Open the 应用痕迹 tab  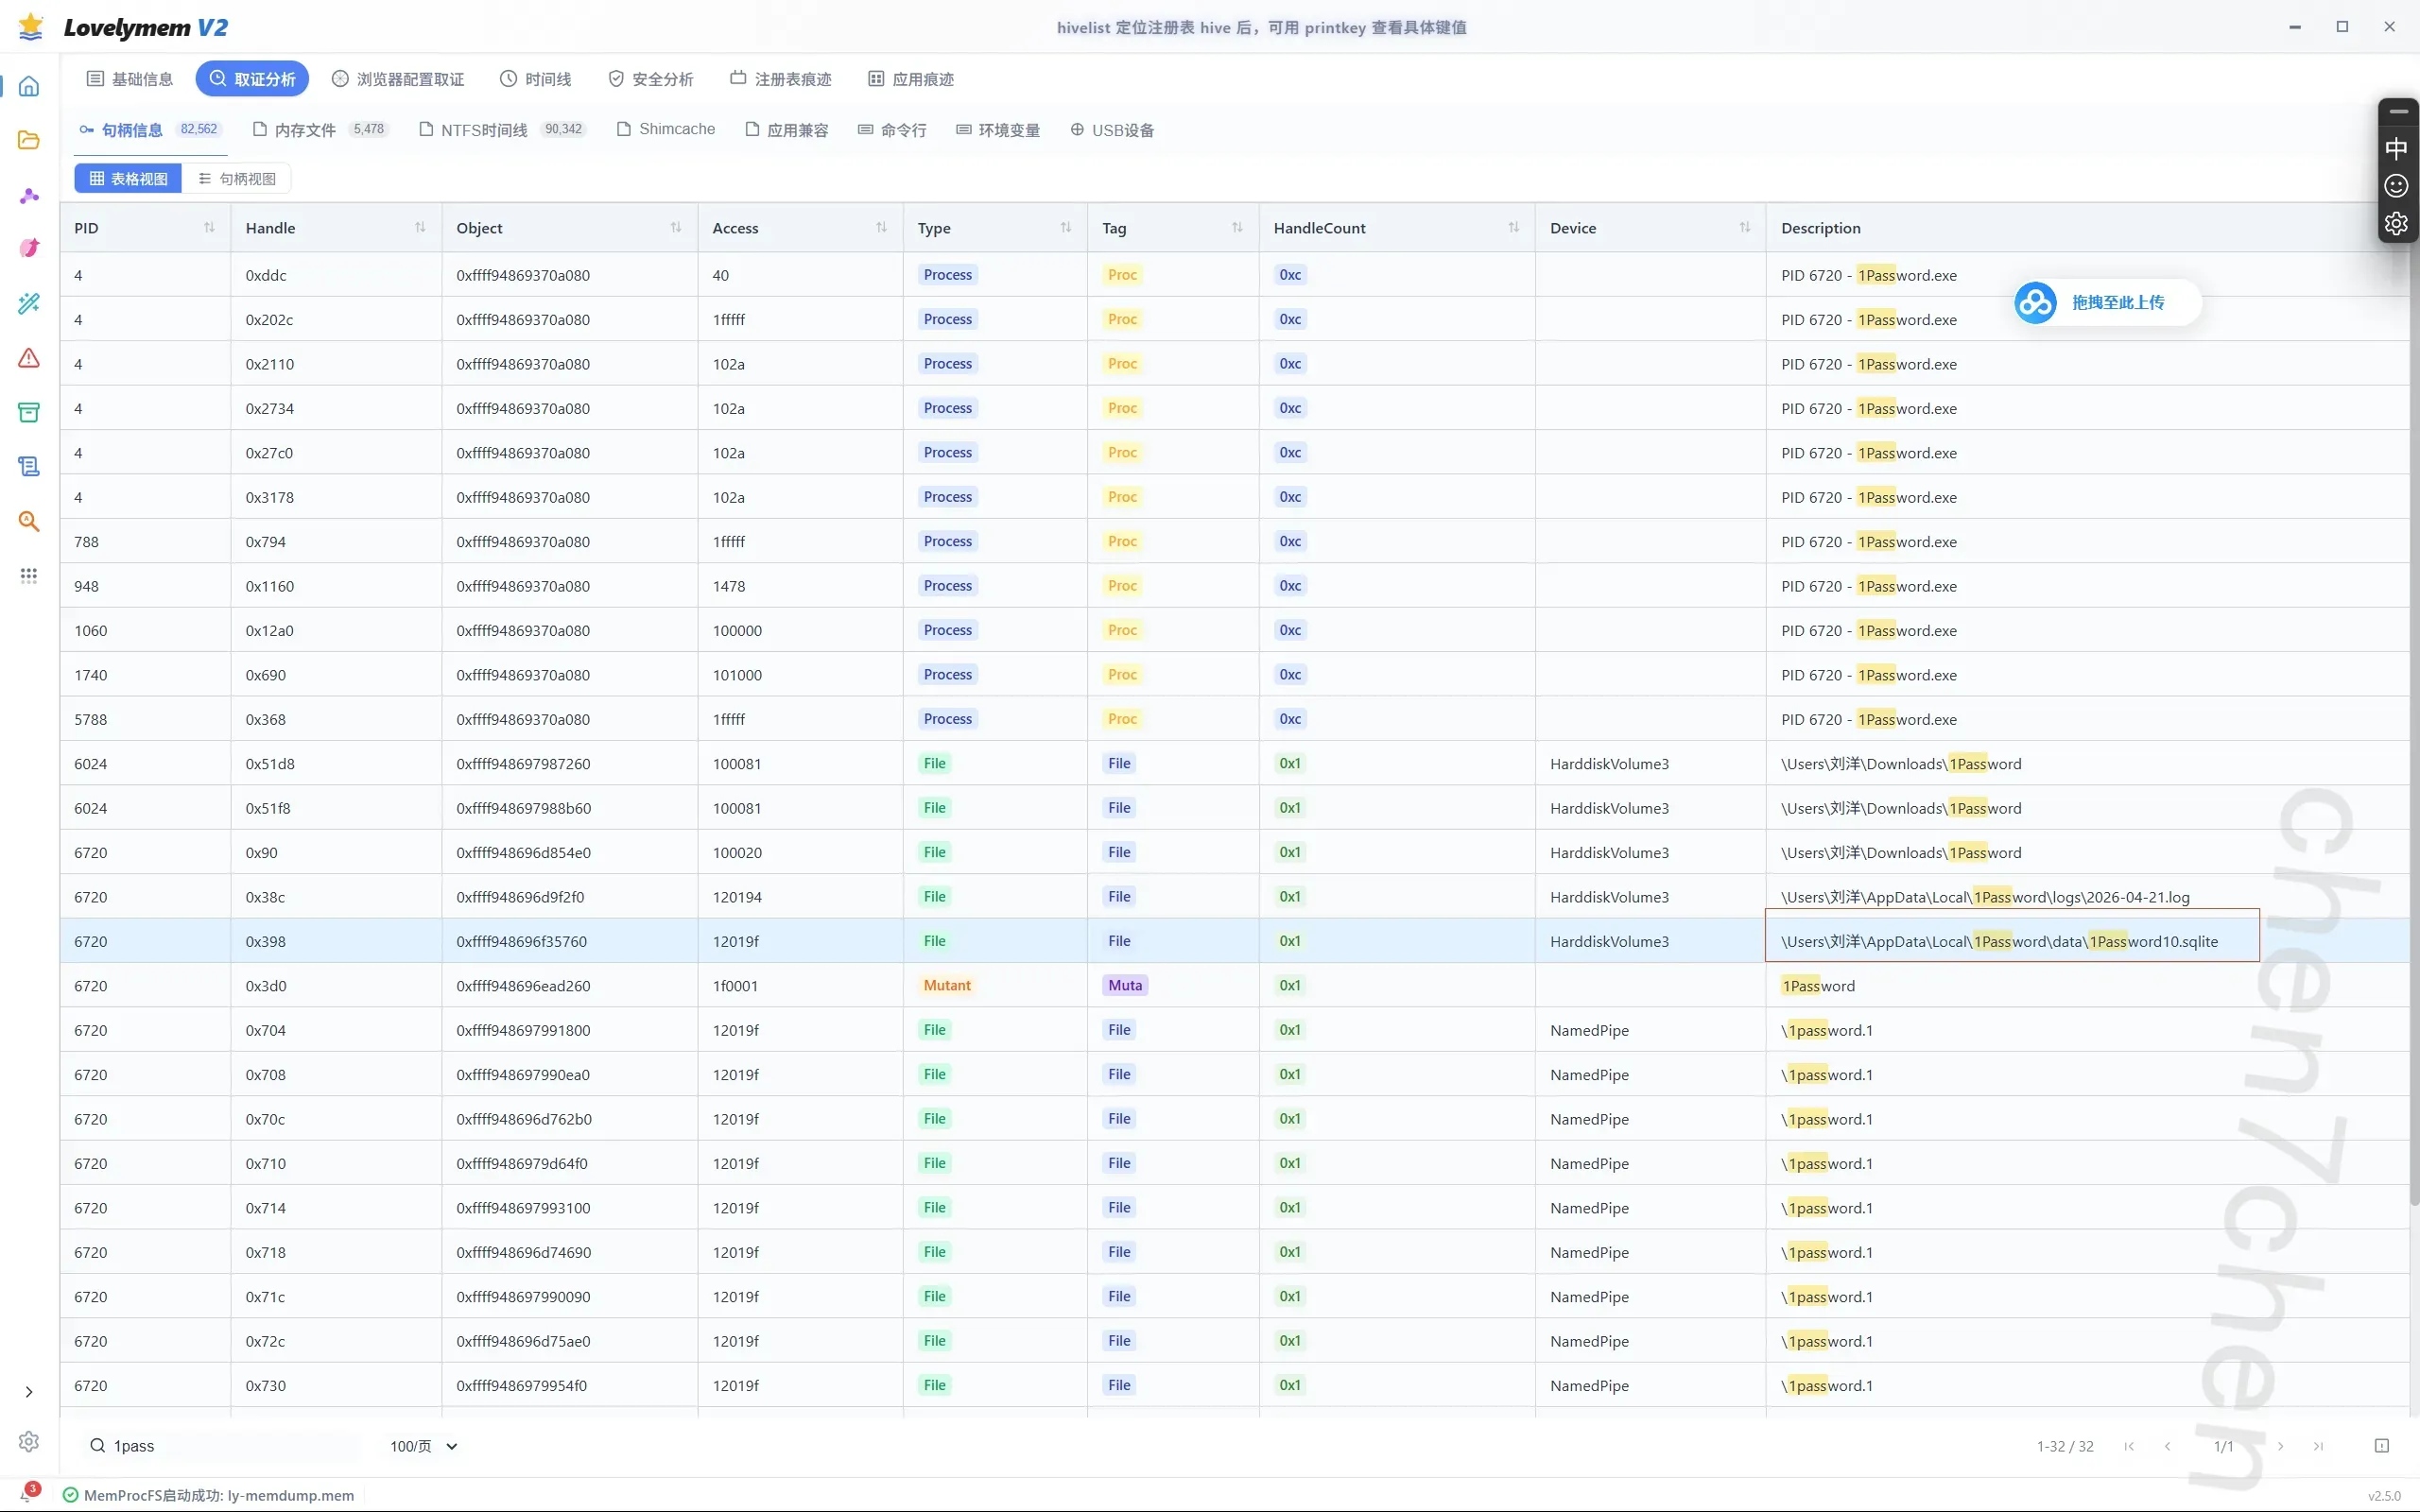[x=911, y=79]
